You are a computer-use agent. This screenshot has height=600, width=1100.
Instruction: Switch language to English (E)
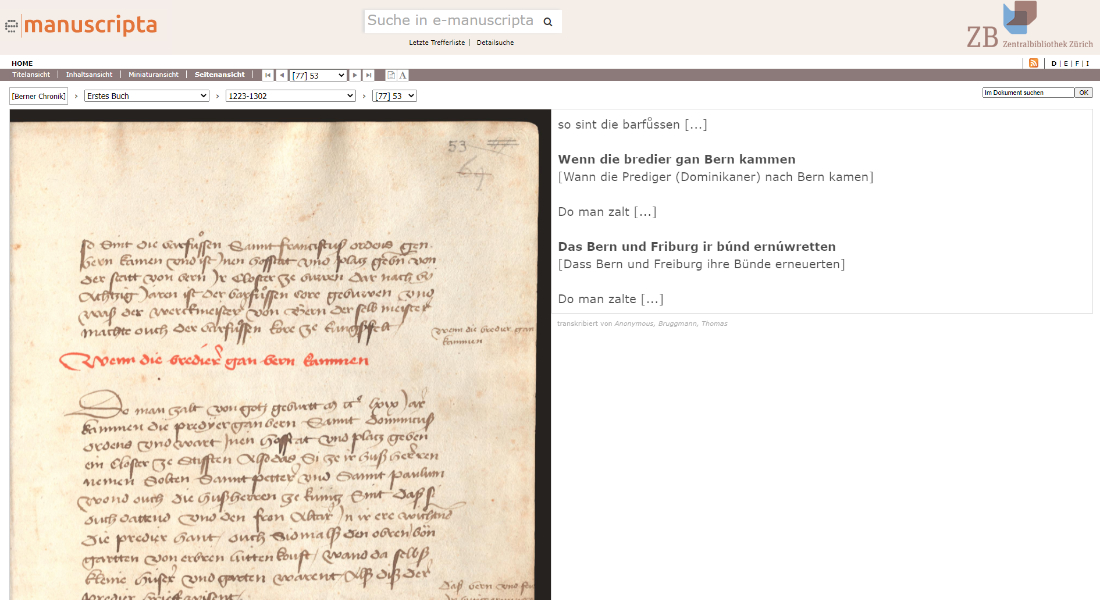click(1066, 63)
